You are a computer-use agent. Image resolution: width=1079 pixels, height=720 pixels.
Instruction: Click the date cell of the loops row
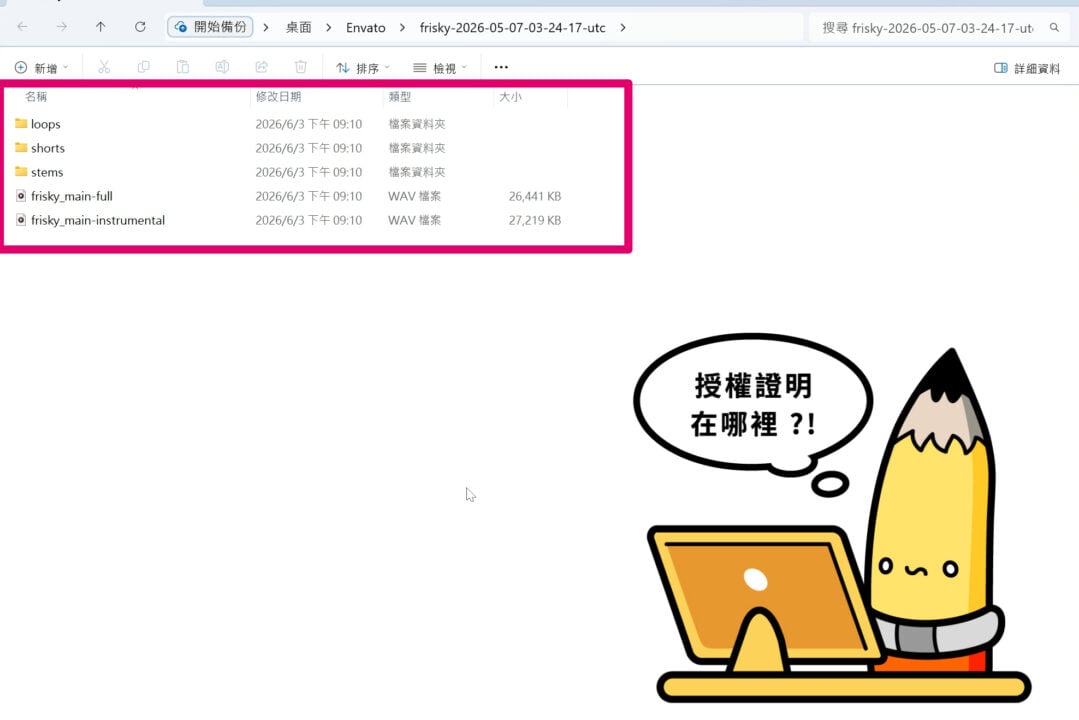tap(308, 124)
